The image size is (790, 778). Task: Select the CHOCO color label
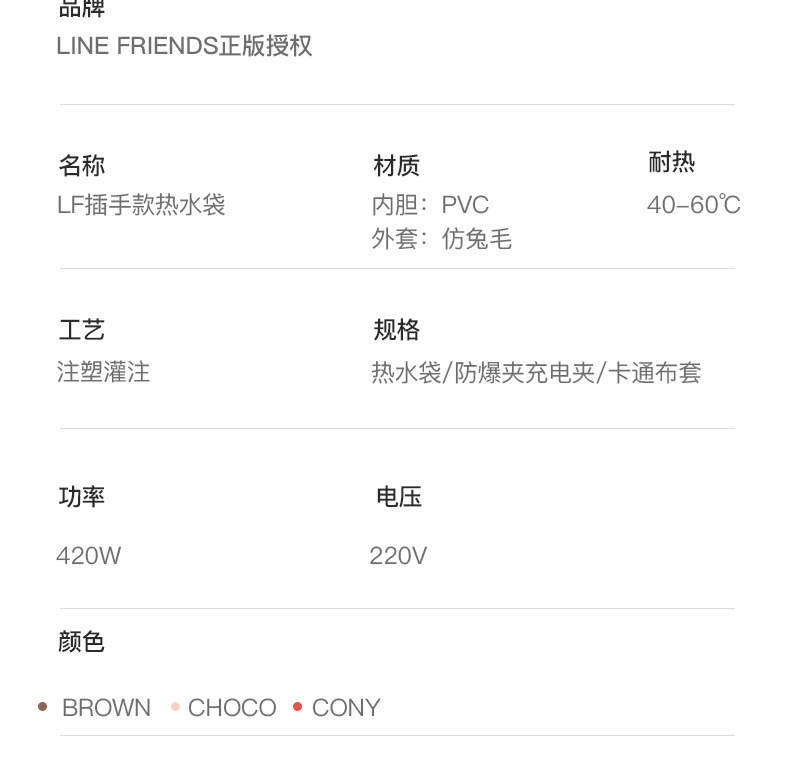click(x=232, y=708)
